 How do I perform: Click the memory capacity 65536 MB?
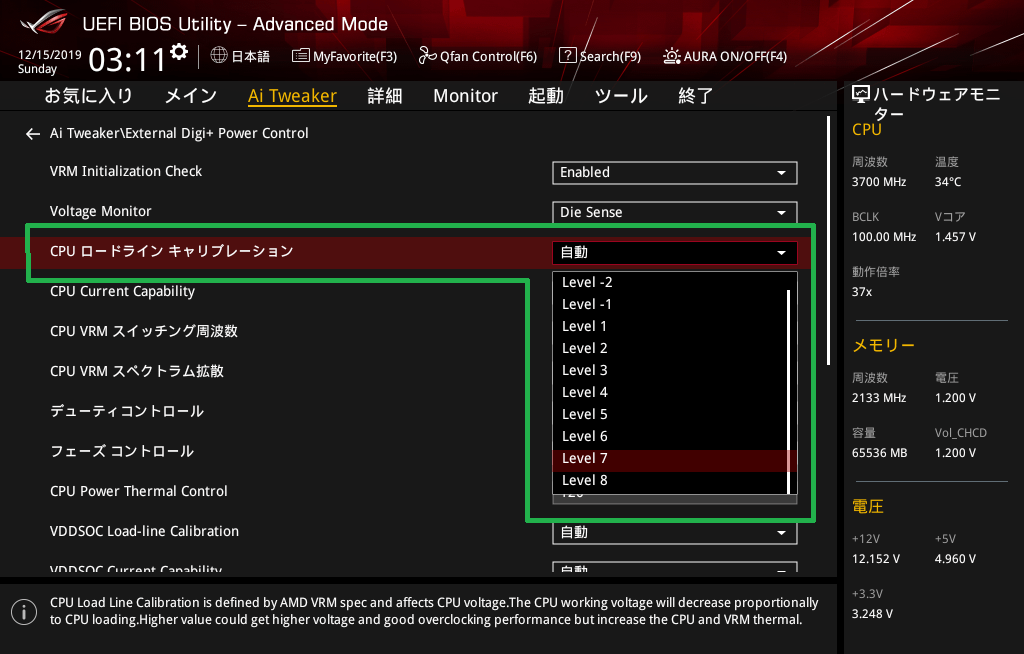point(880,453)
